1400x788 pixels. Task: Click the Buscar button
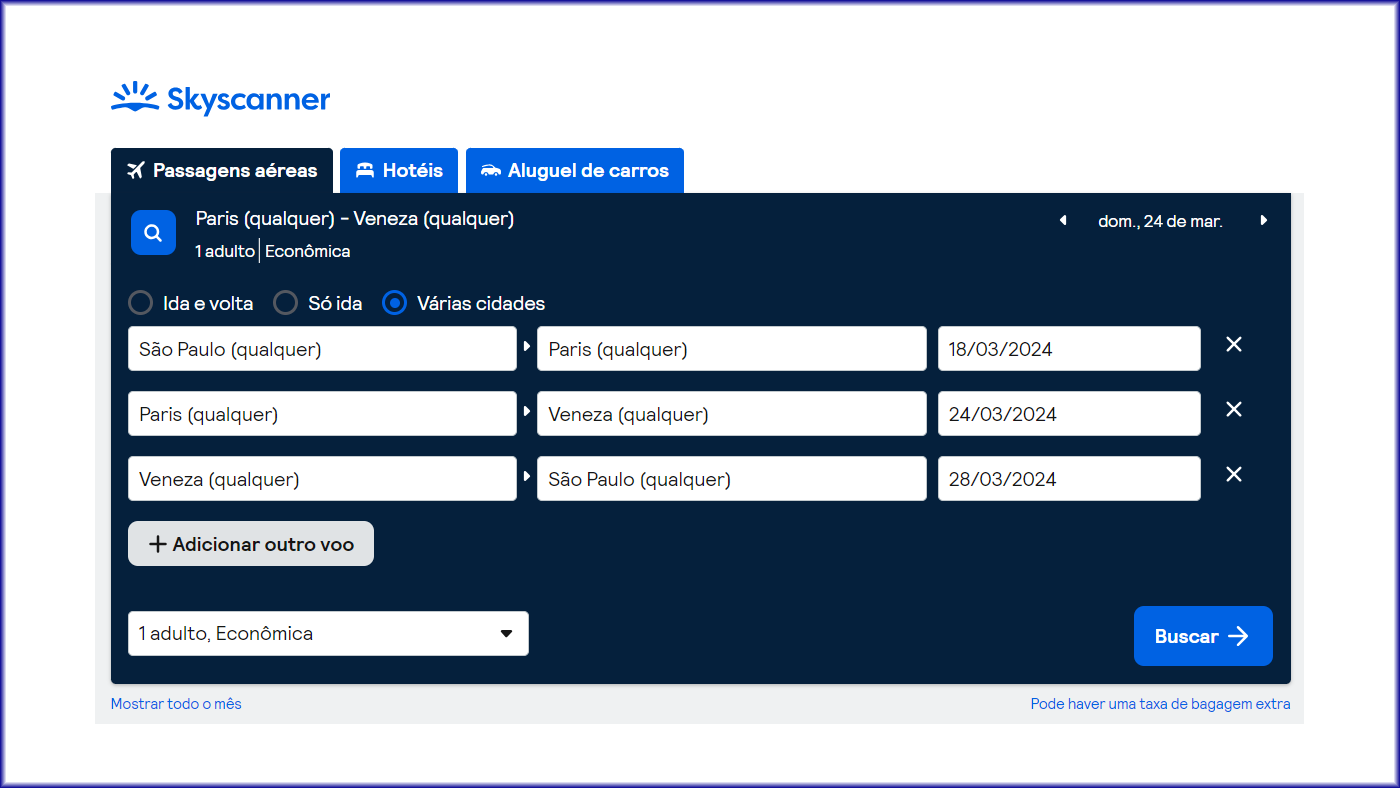pyautogui.click(x=1203, y=636)
